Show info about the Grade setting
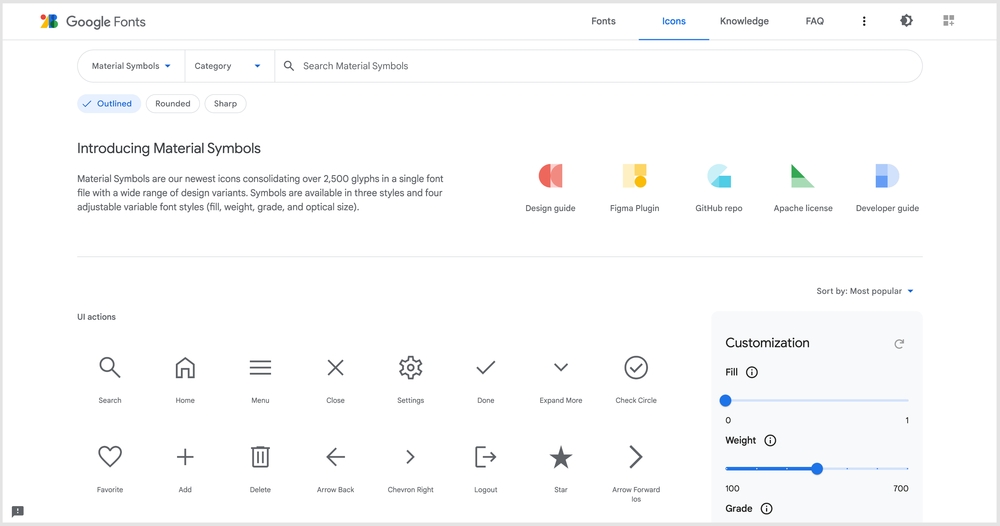Image resolution: width=1000 pixels, height=526 pixels. [x=767, y=509]
